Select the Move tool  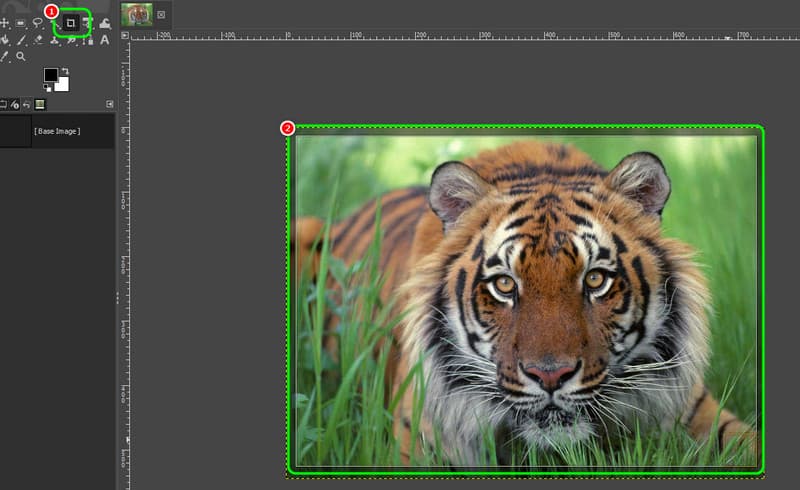(5, 23)
